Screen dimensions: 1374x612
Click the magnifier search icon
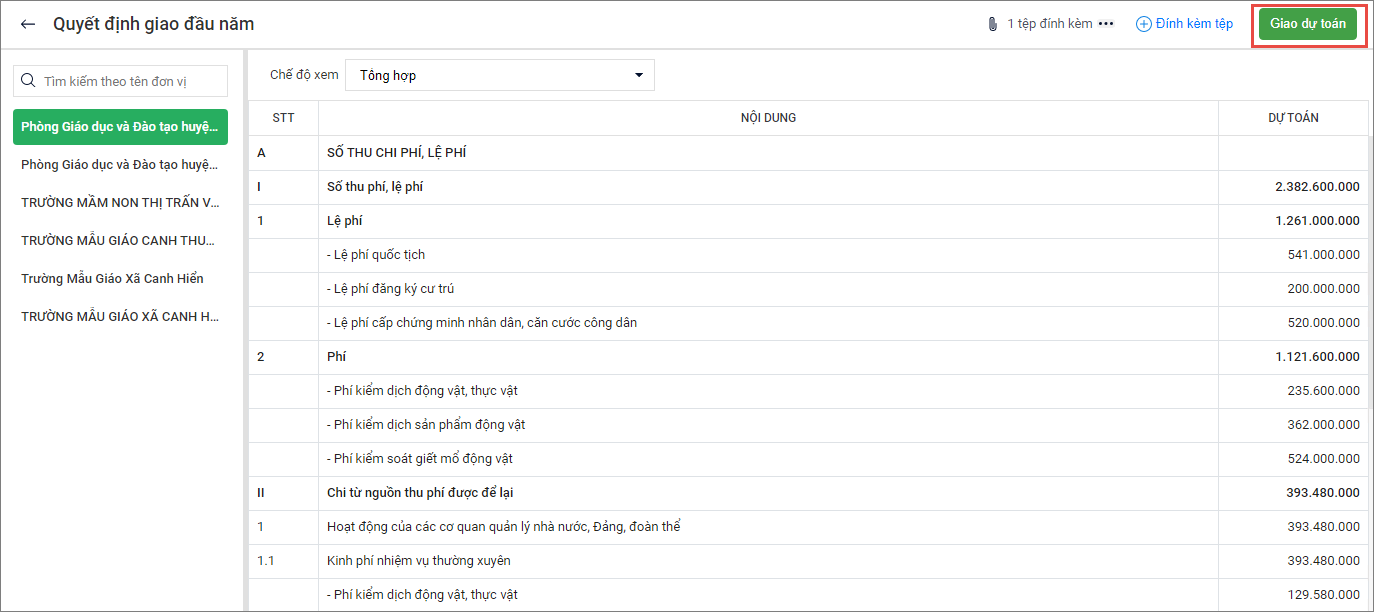point(29,81)
